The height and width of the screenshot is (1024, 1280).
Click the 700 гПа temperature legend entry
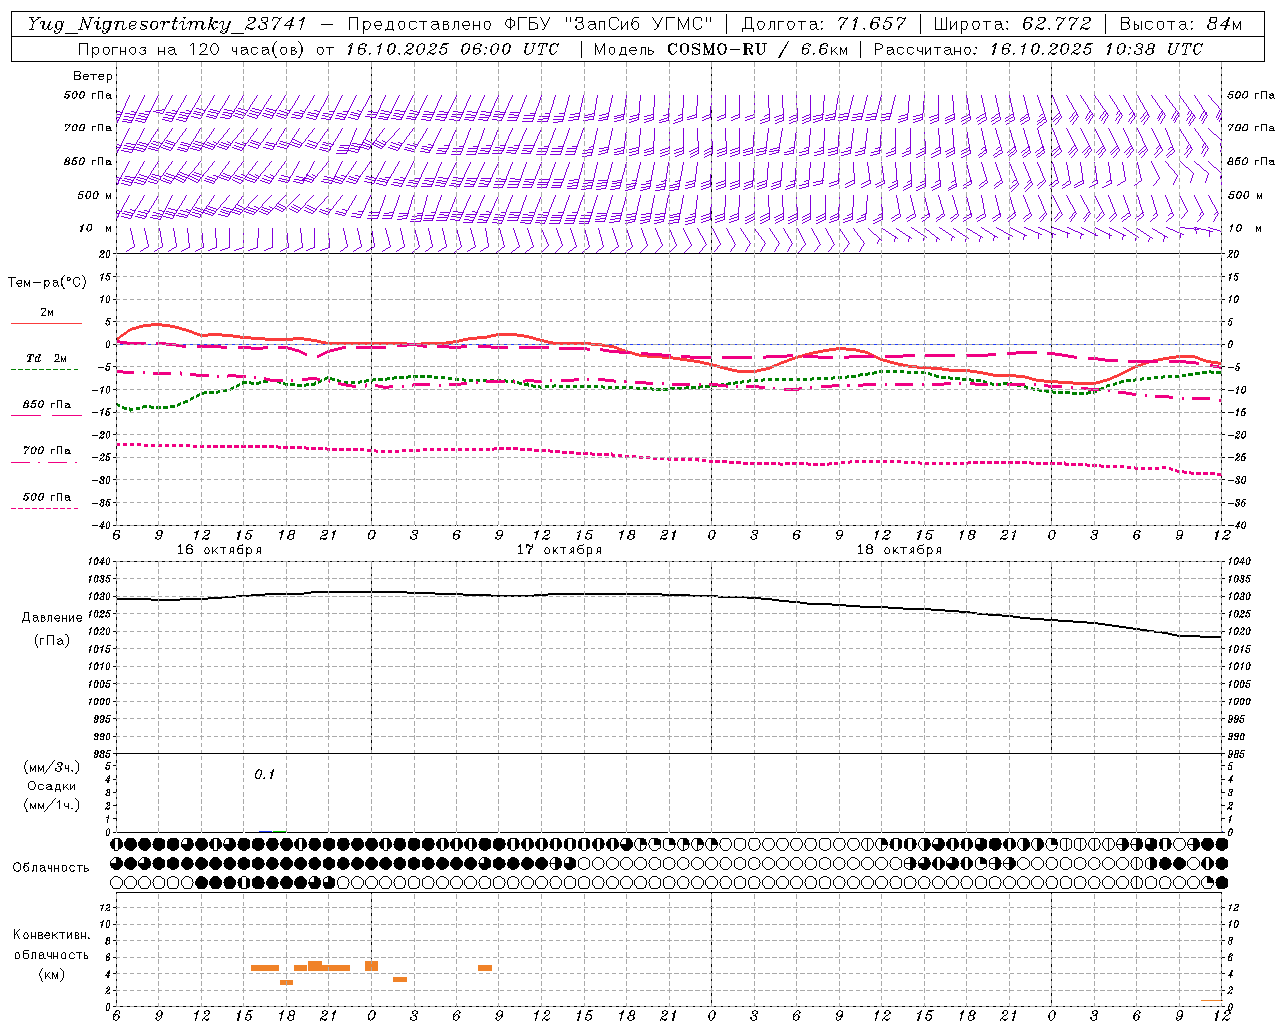(x=47, y=450)
